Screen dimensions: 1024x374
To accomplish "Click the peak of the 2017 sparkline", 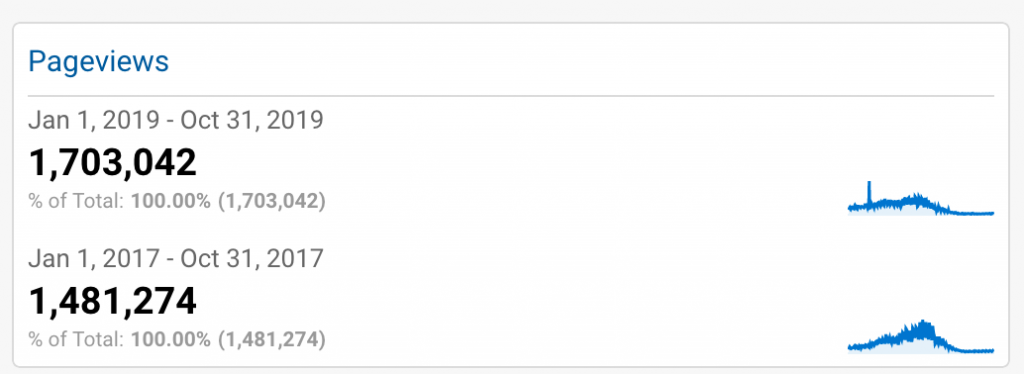I will [x=923, y=324].
